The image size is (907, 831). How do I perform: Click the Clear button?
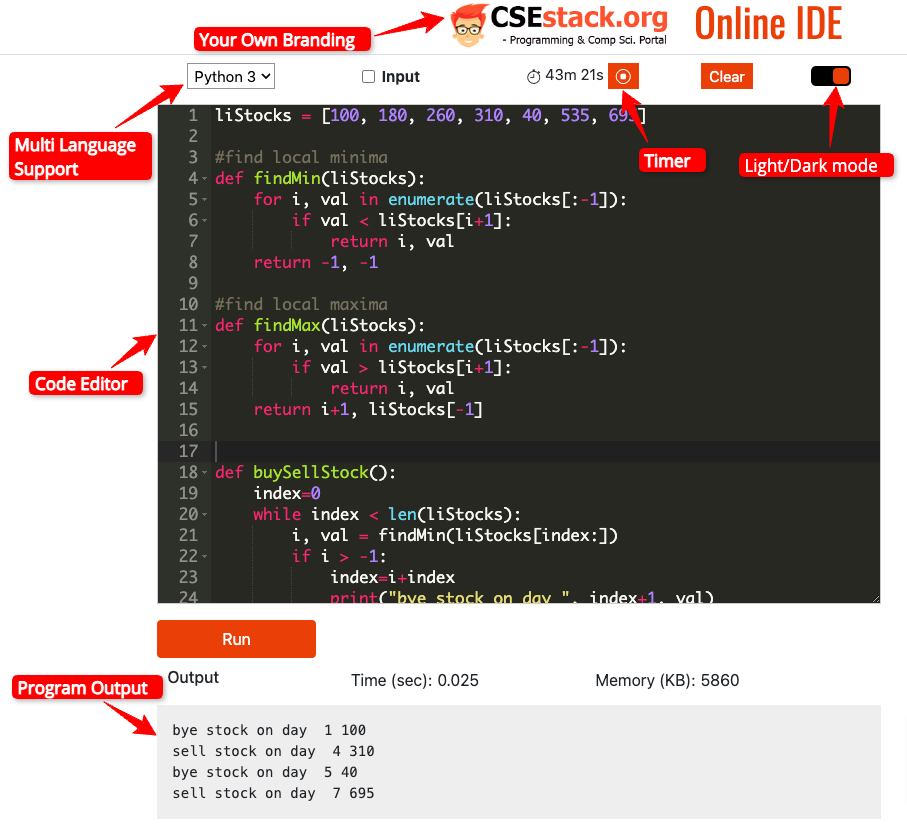pos(727,76)
